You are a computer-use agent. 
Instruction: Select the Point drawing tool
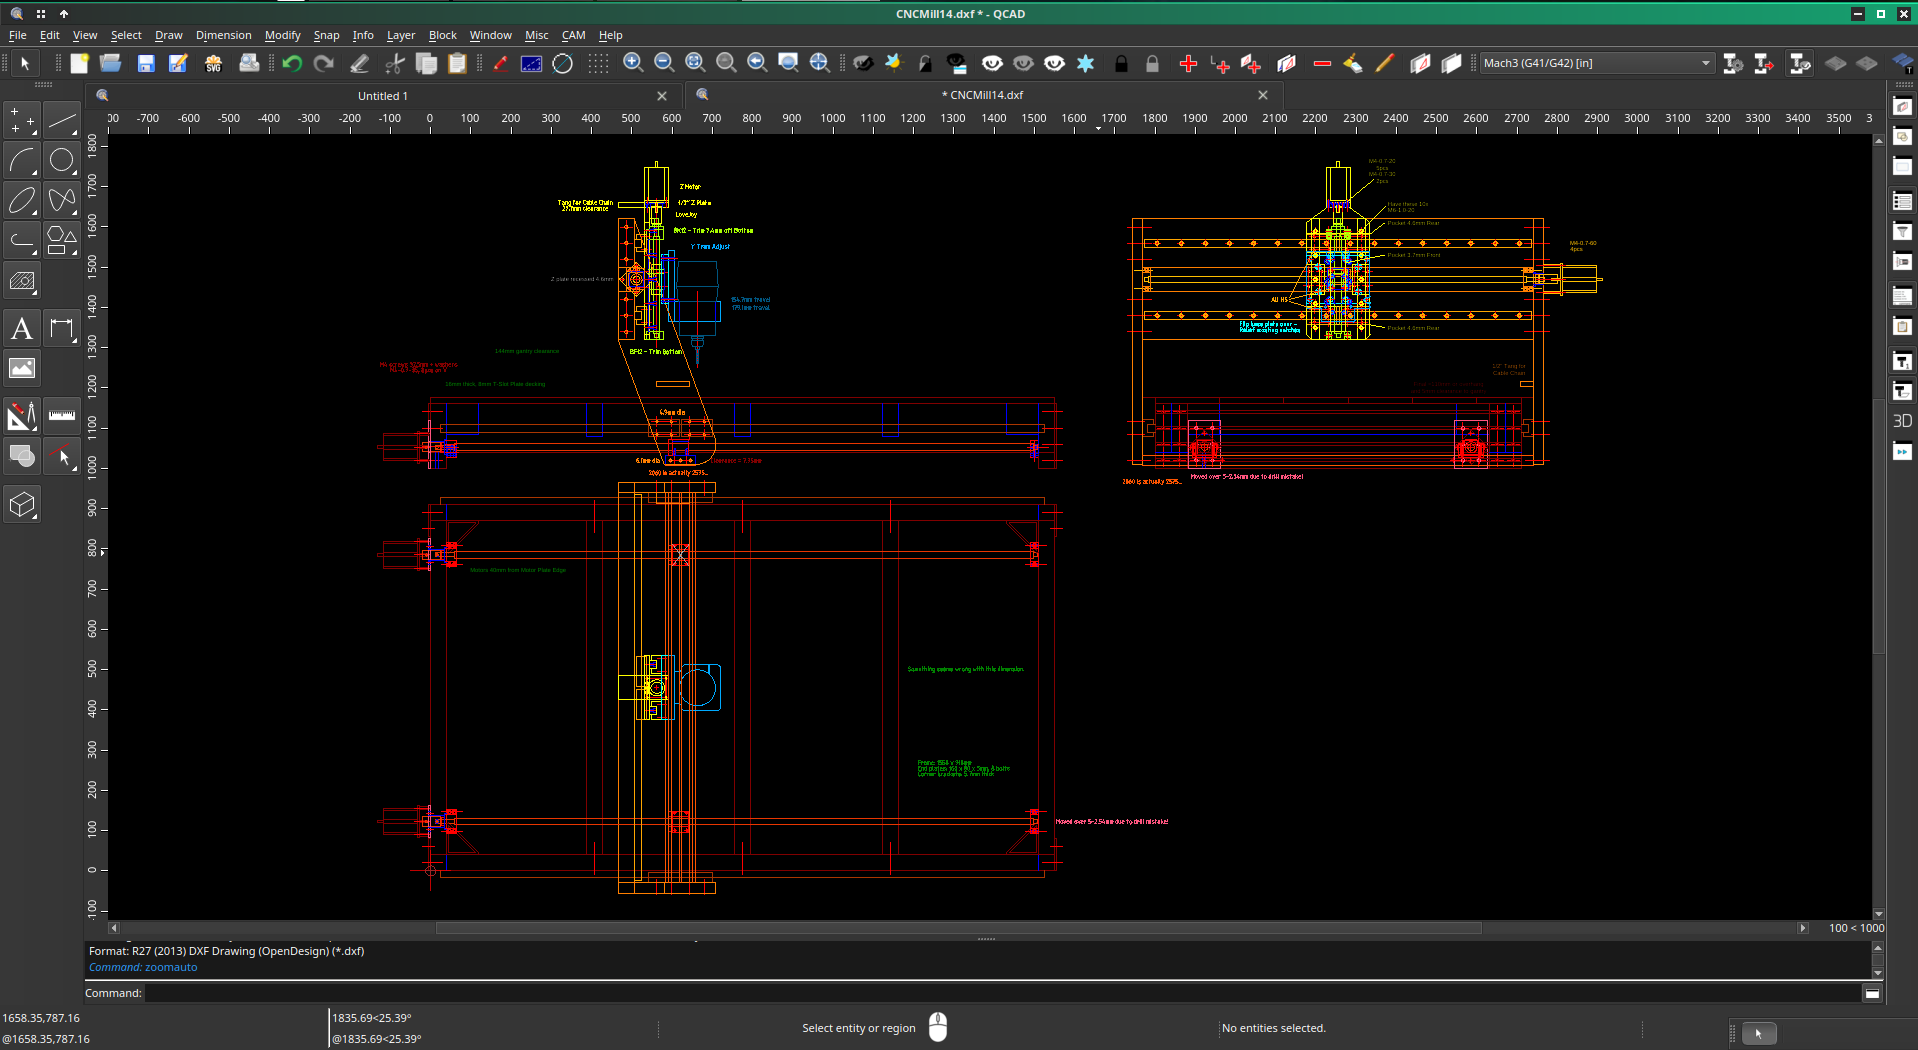click(22, 121)
